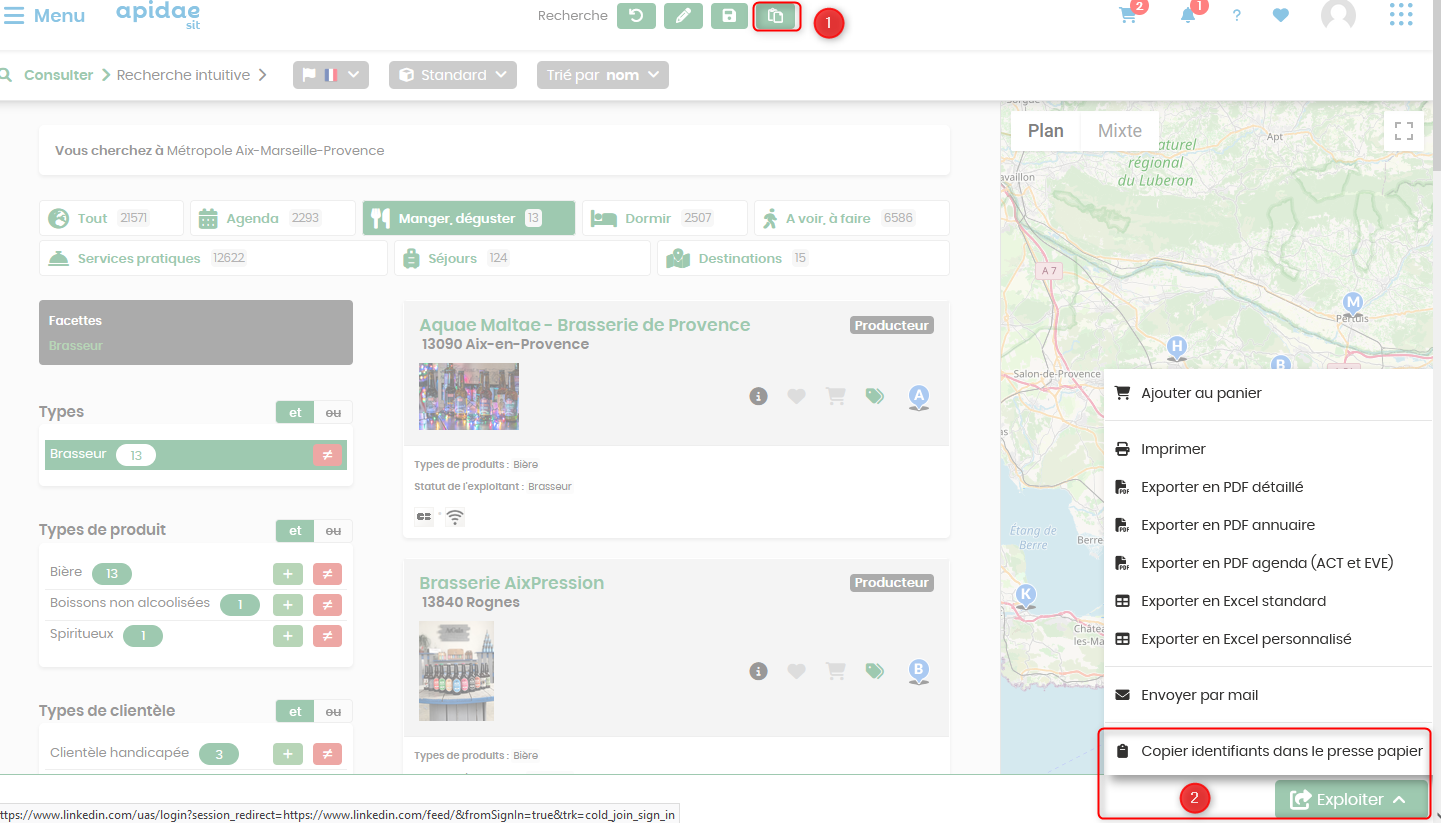
Task: Select the Agenda category tab
Action: point(272,218)
